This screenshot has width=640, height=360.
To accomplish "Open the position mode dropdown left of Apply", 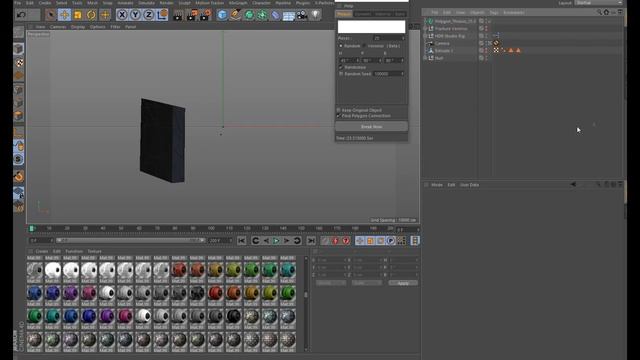I will 331,283.
